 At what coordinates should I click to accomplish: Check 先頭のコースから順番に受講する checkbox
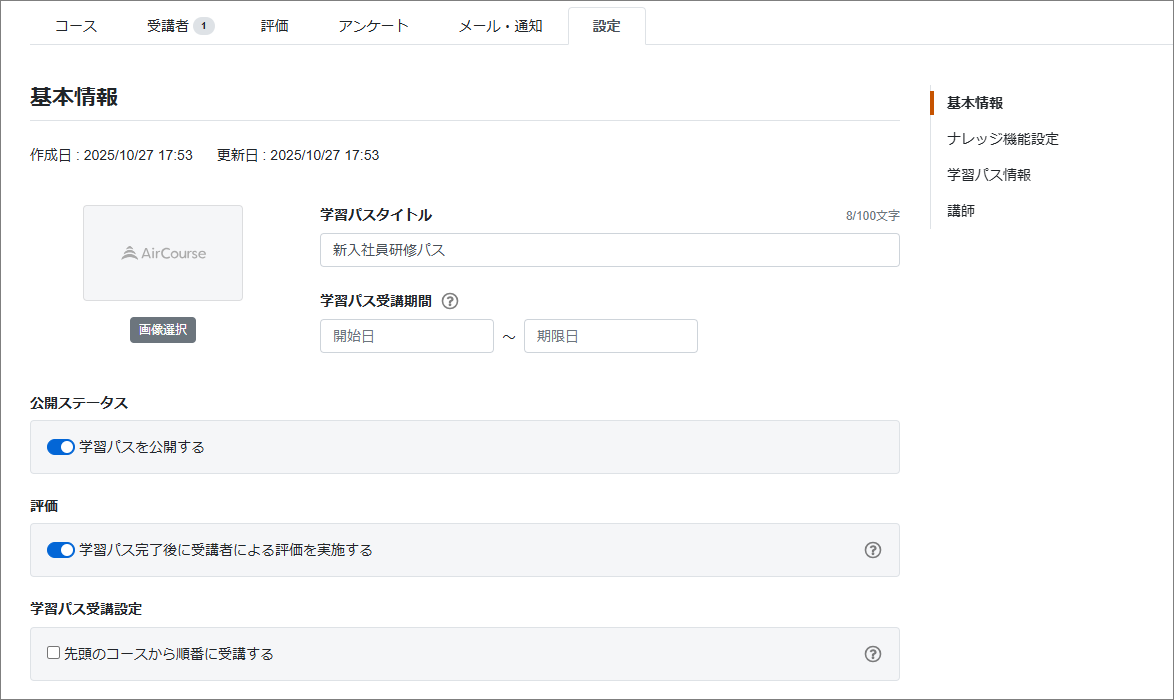point(54,653)
